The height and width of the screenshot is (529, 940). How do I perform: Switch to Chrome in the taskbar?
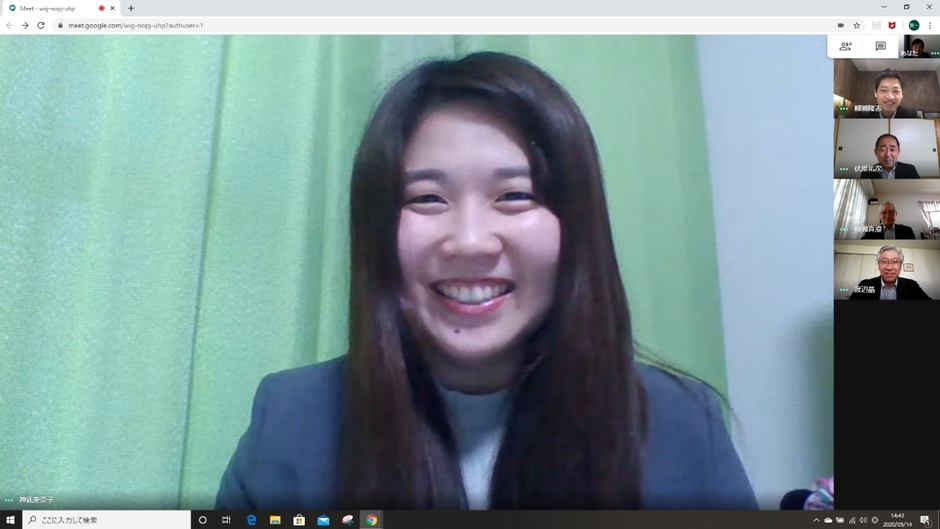tap(372, 520)
